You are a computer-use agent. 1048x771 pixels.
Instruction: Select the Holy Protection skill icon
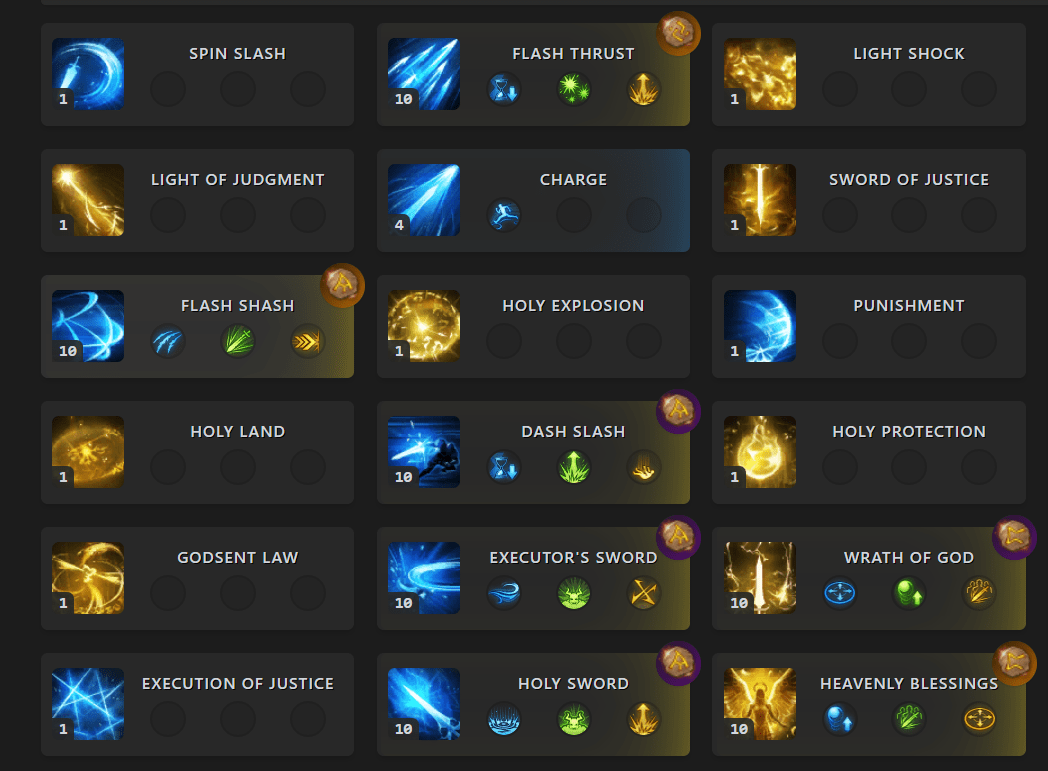(760, 452)
